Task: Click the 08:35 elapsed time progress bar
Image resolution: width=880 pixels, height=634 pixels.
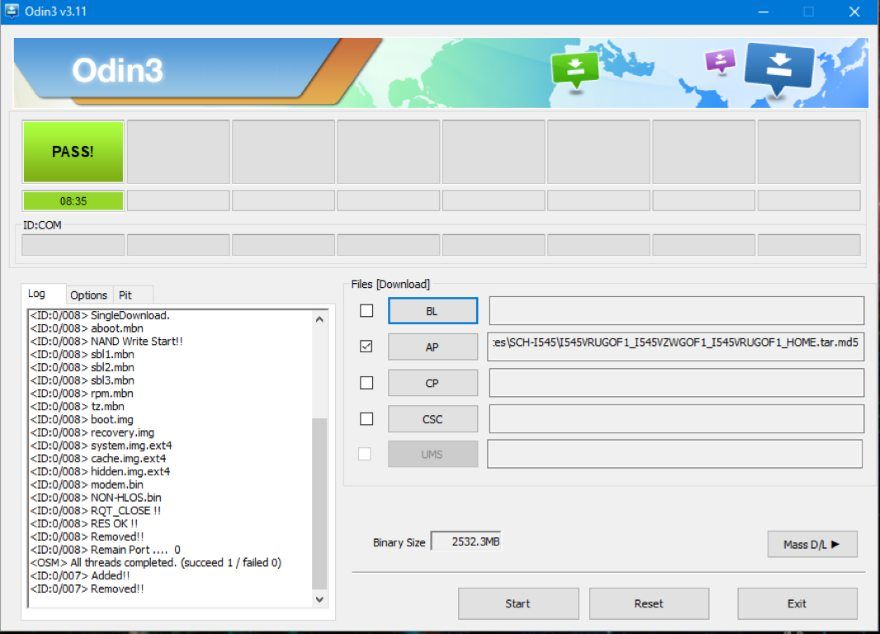Action: point(73,201)
